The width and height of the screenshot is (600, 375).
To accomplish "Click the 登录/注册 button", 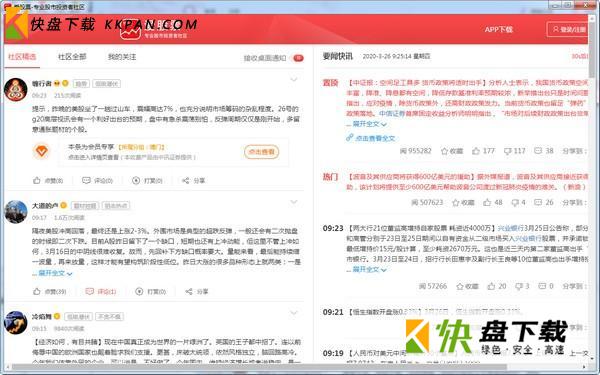I will coord(568,29).
